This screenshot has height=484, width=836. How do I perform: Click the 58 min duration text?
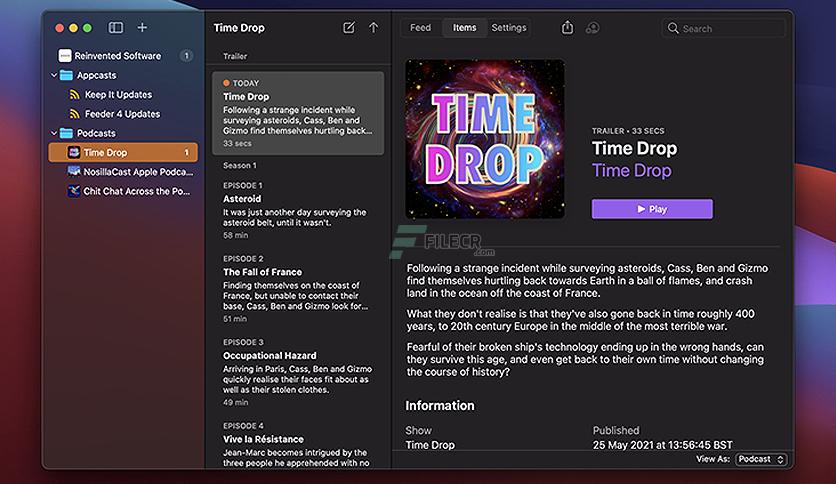(235, 235)
